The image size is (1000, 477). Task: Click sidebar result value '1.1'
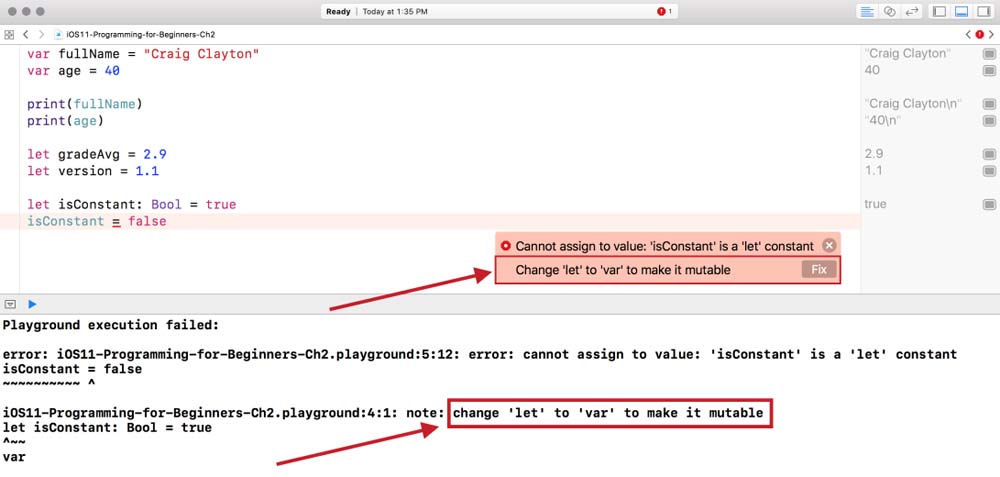[x=872, y=171]
